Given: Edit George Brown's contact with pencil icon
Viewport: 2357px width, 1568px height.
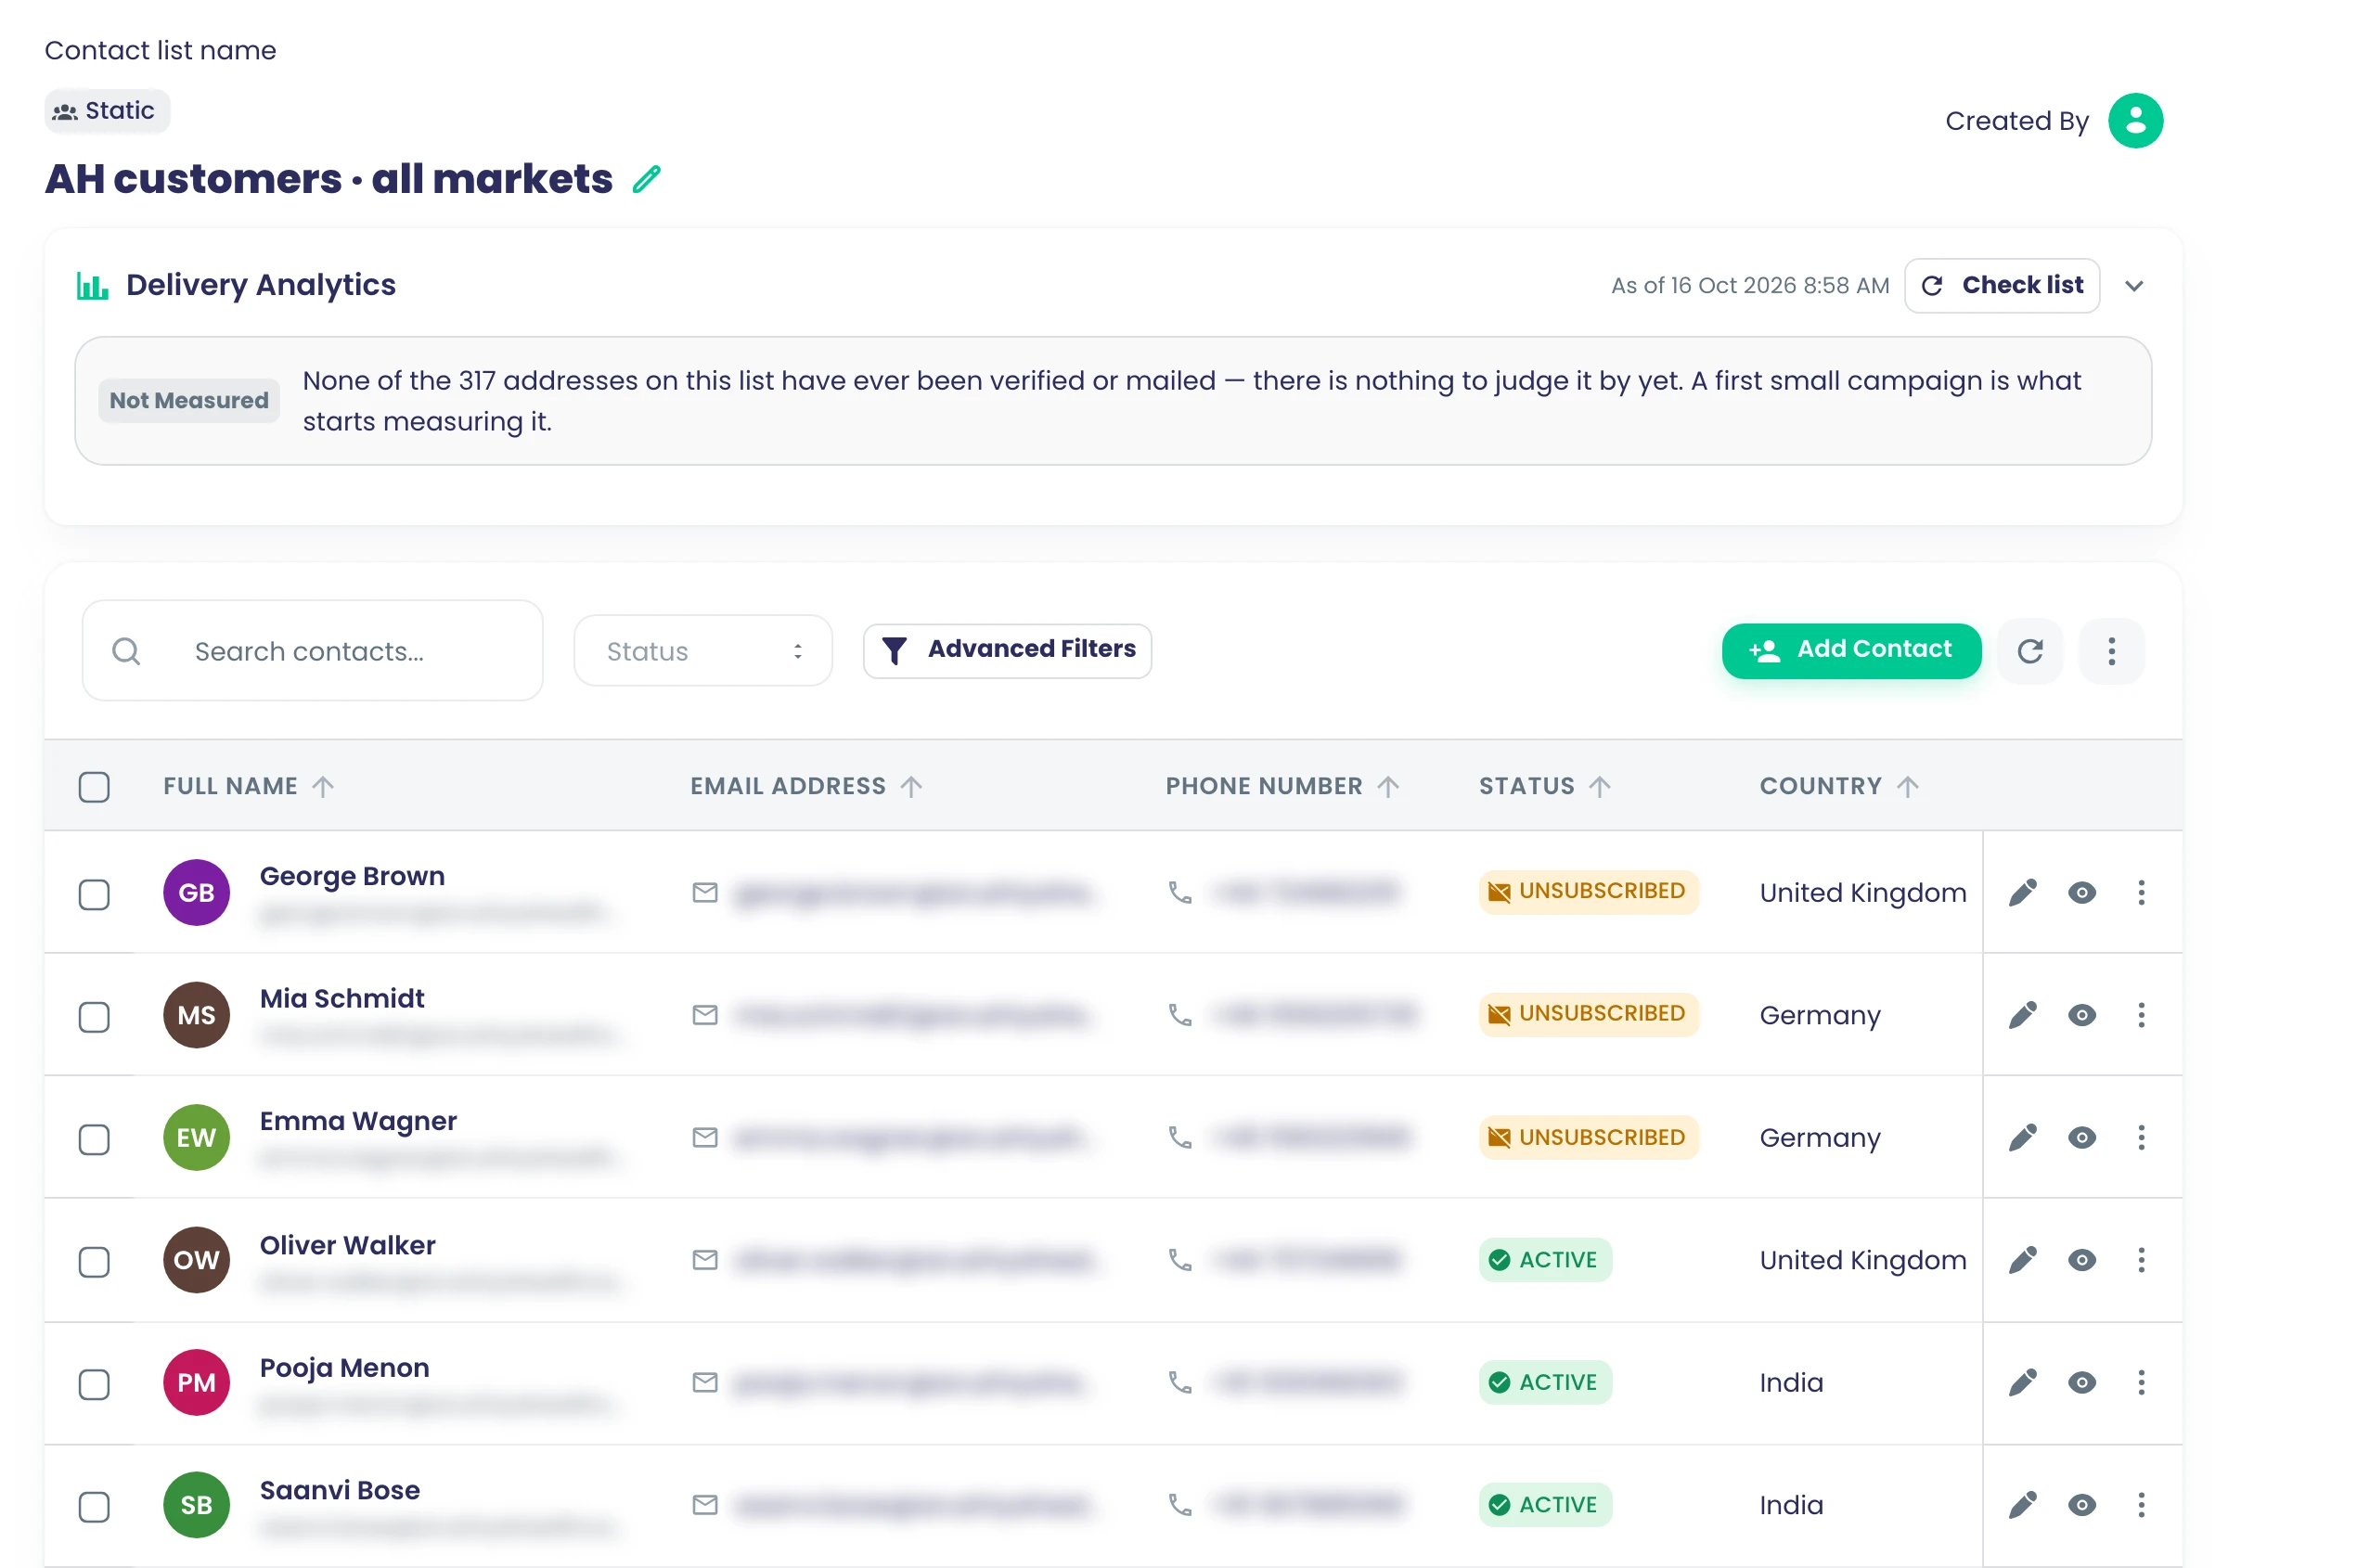Looking at the screenshot, I should (2022, 892).
